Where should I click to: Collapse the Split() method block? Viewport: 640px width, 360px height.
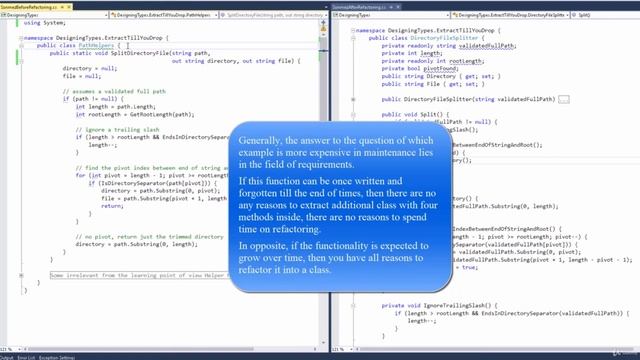[353, 115]
